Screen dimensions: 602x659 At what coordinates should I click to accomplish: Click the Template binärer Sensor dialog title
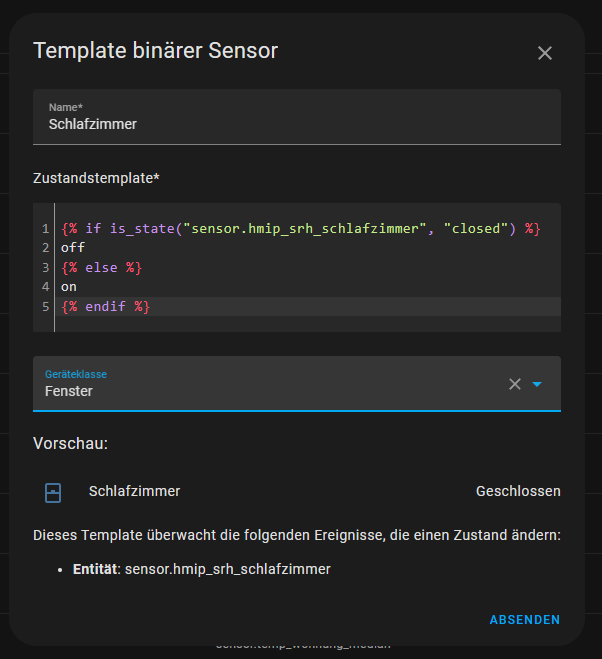[x=155, y=51]
